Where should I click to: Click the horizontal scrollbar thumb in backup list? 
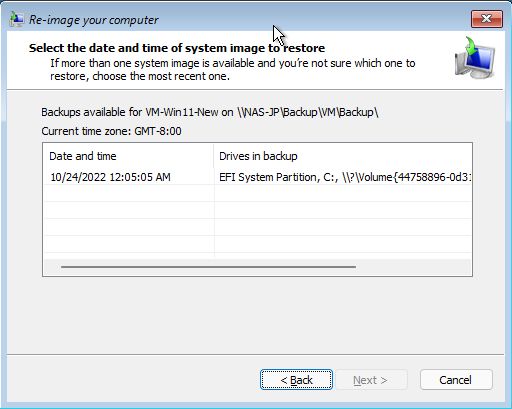pyautogui.click(x=208, y=267)
